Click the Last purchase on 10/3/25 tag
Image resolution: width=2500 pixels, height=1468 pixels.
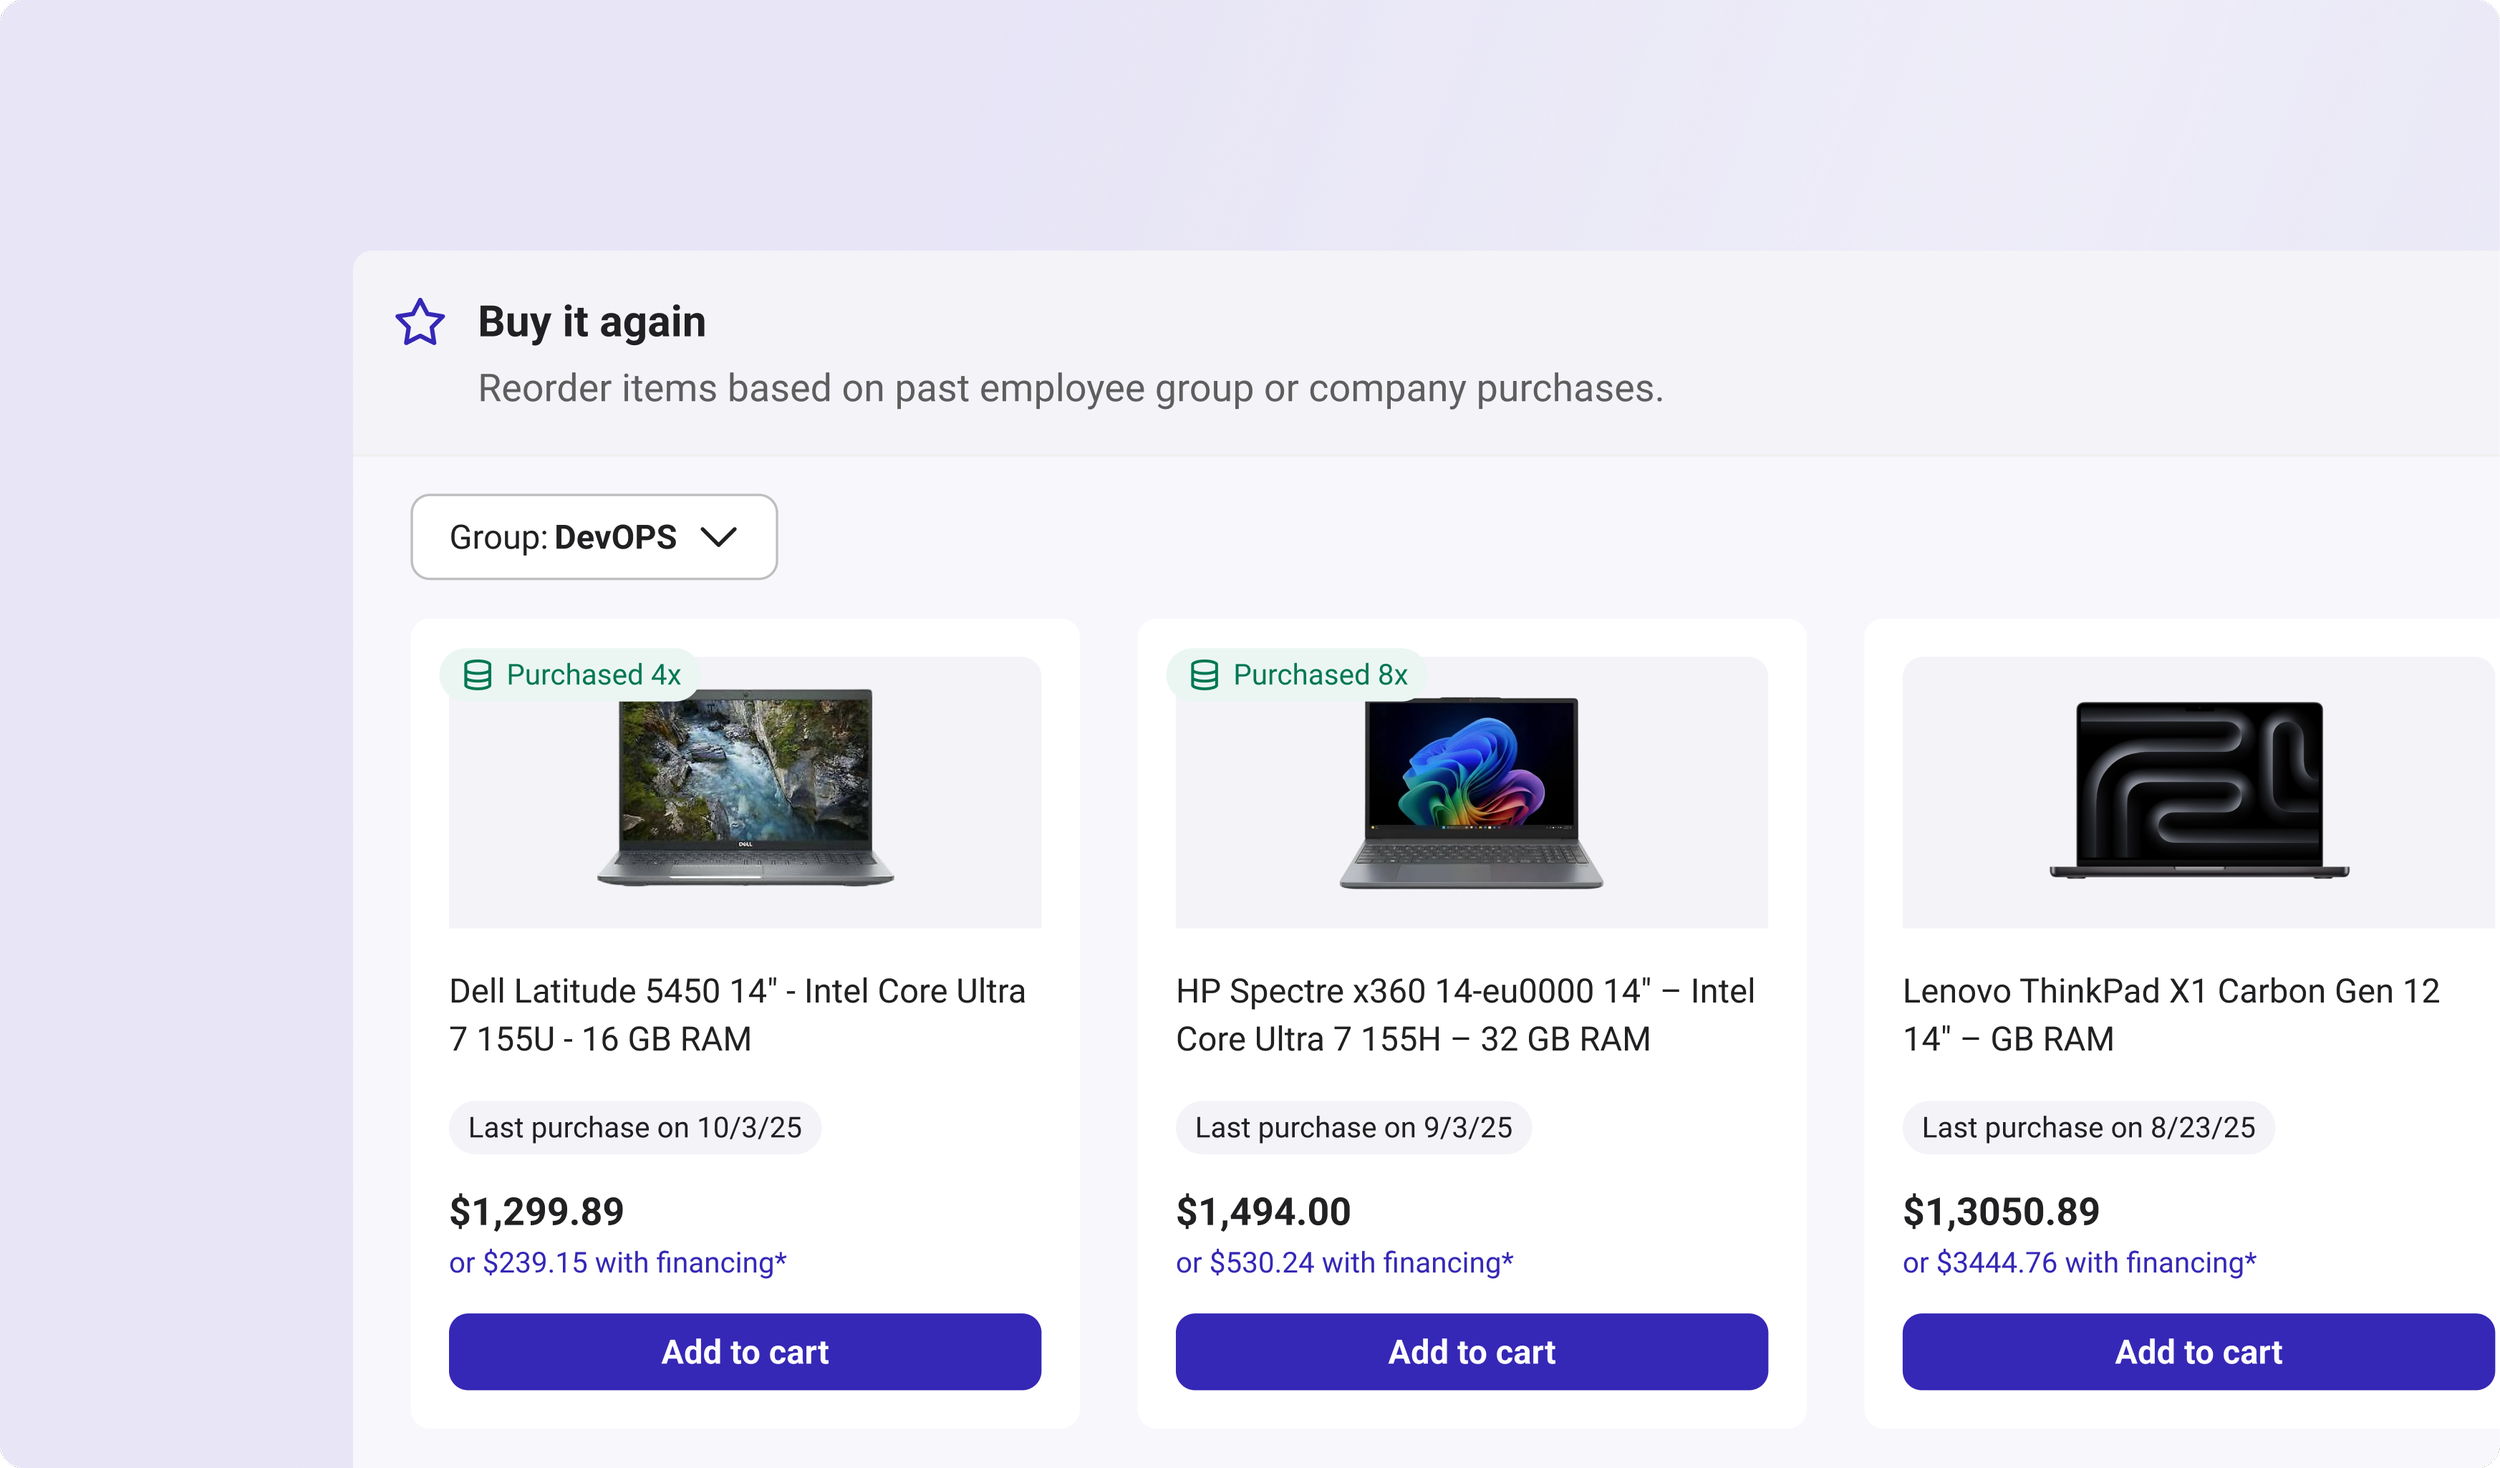(634, 1128)
